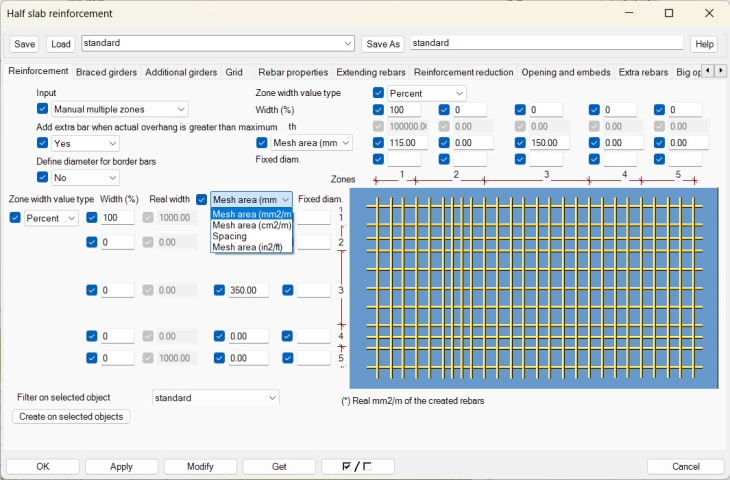Open the Manual multiple zones dropdown
730x480 pixels.
[x=119, y=109]
